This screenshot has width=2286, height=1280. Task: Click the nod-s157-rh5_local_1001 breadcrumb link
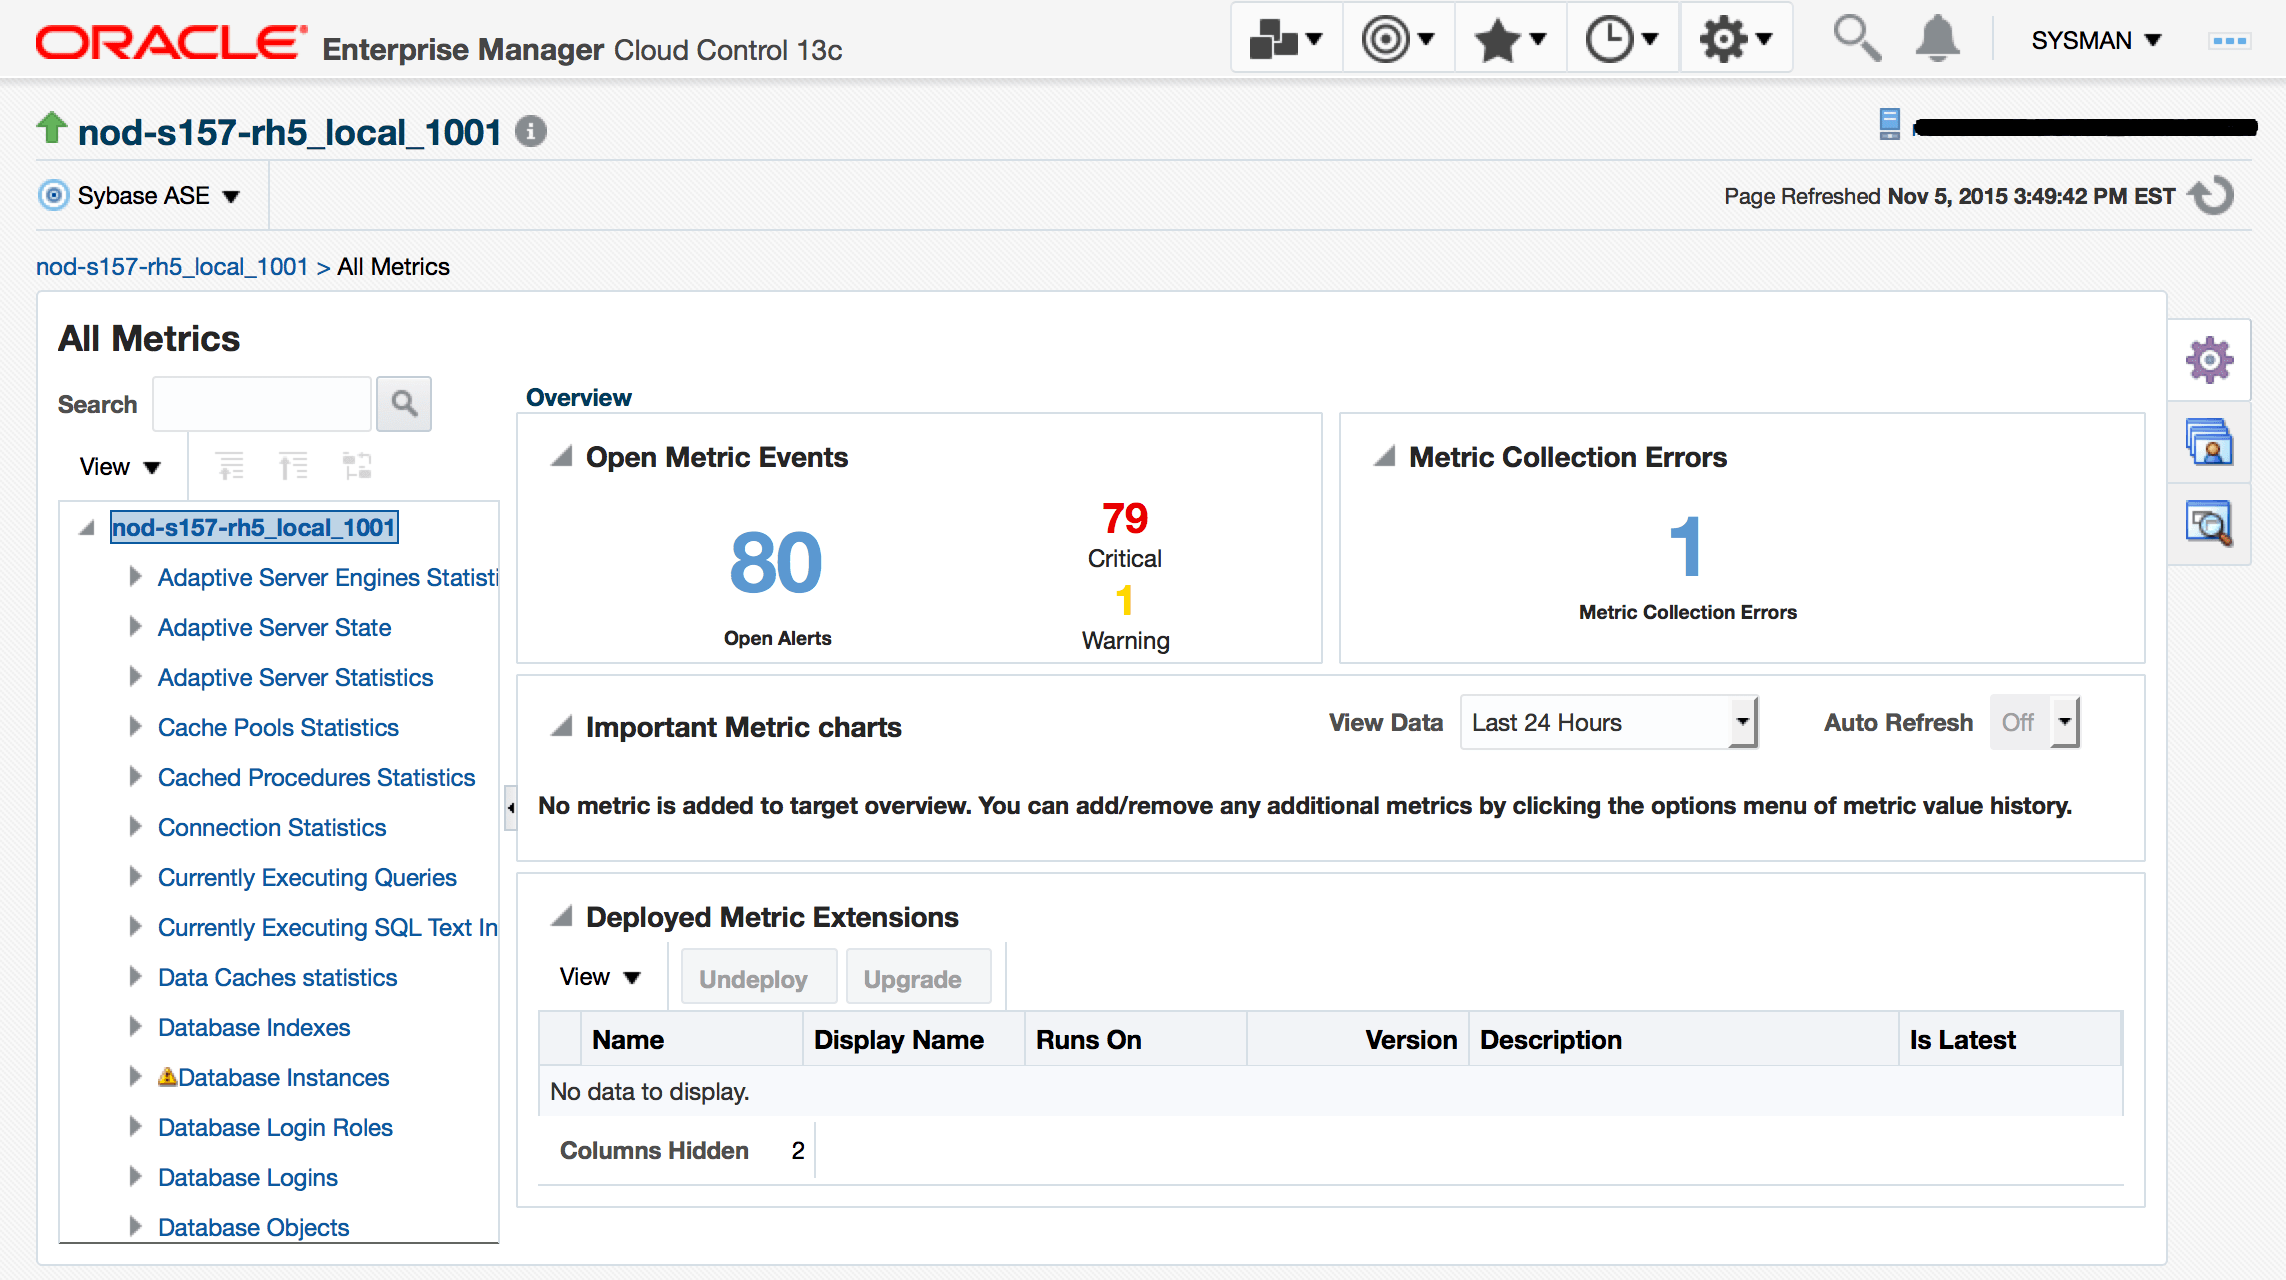coord(172,267)
